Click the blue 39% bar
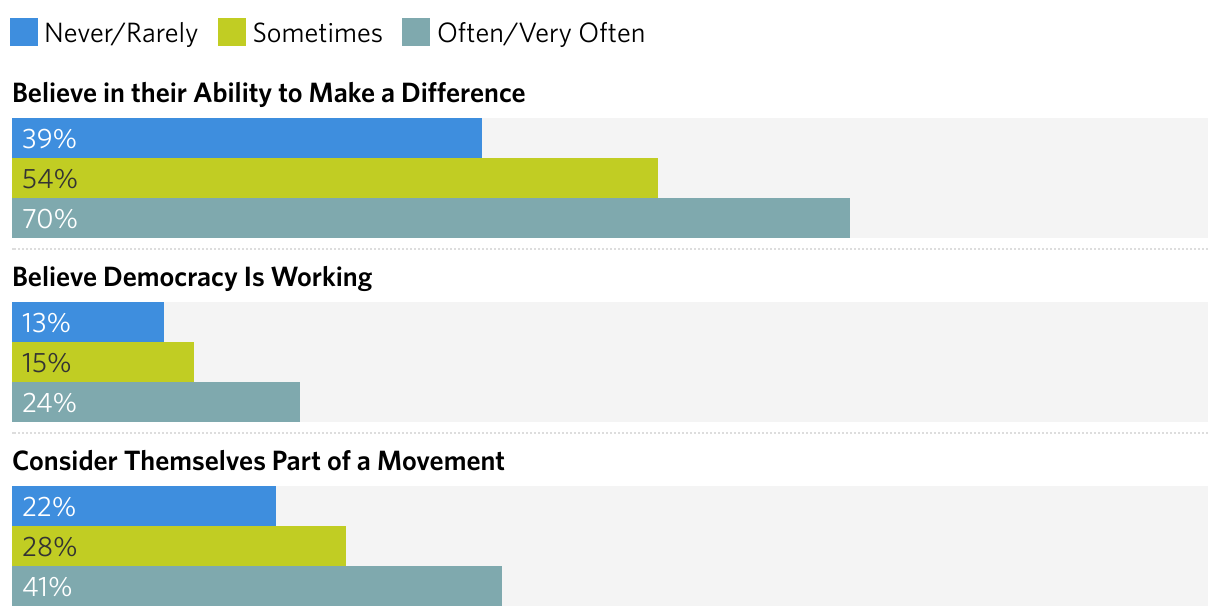This screenshot has width=1220, height=616. [247, 138]
